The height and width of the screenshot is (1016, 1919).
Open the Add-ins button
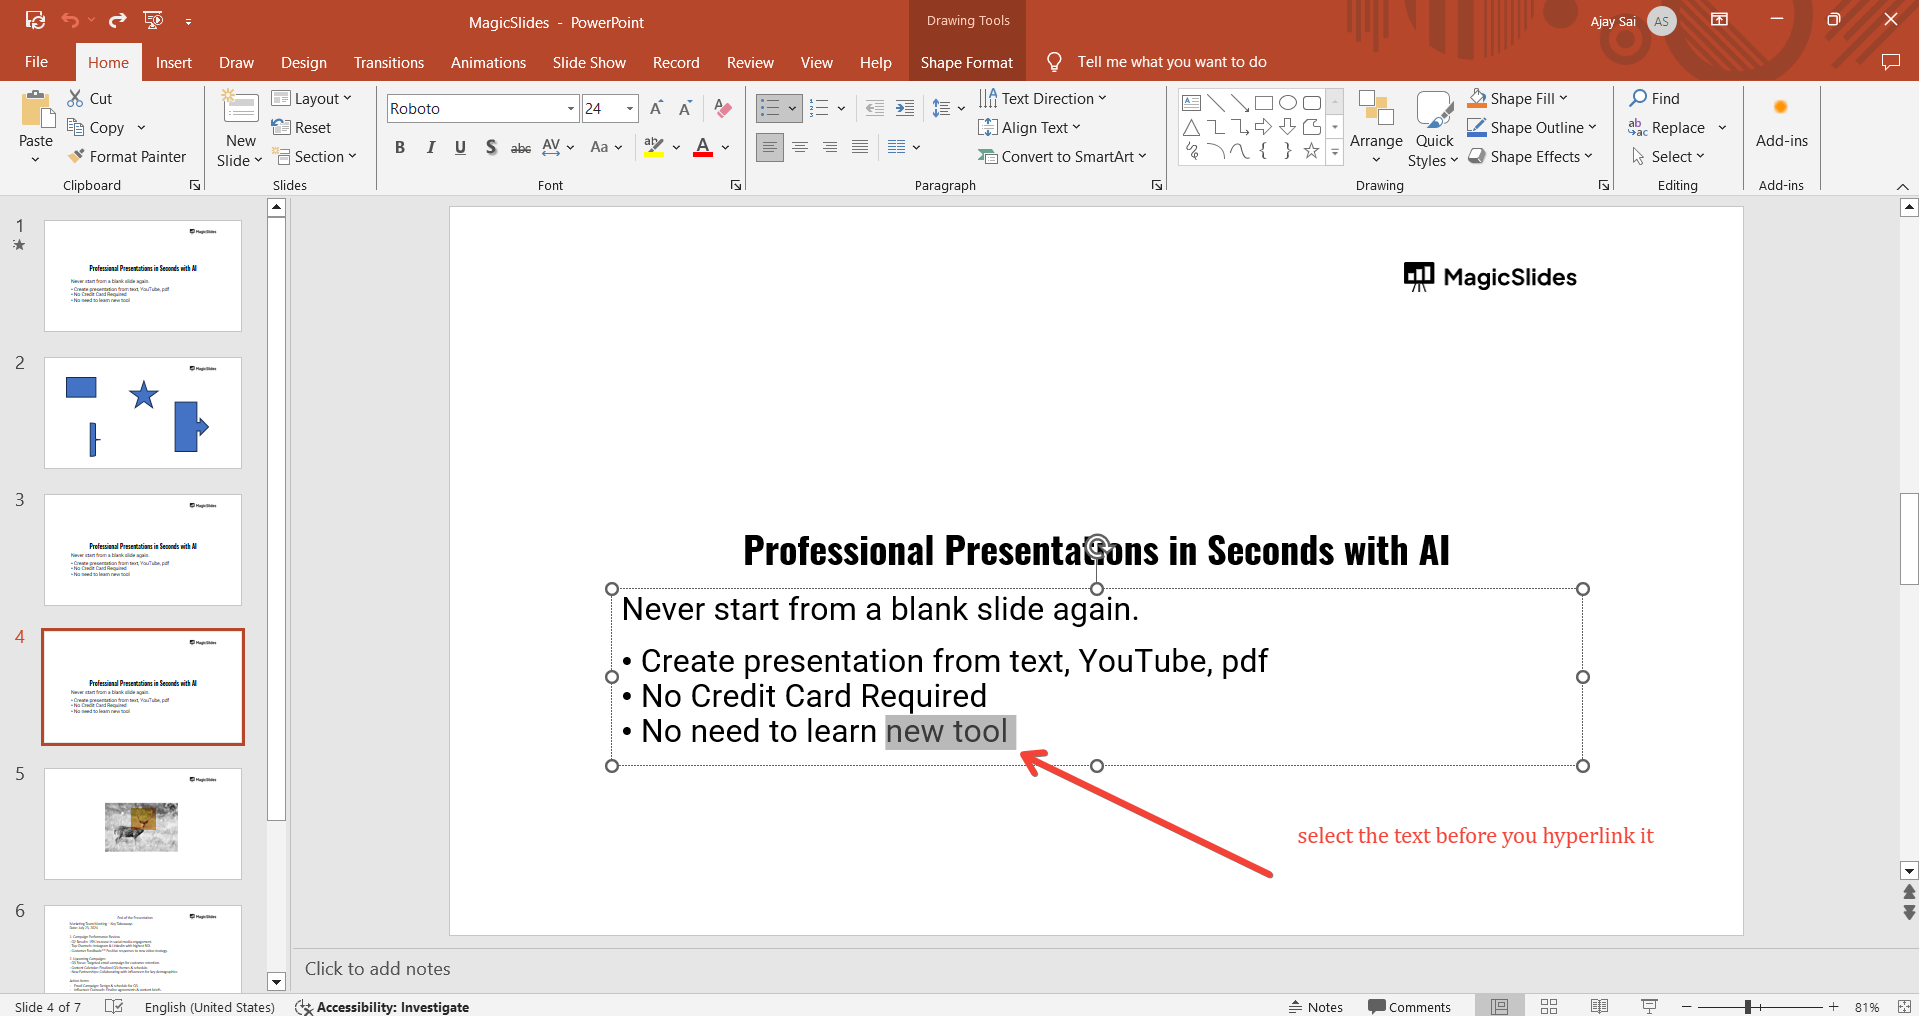1781,122
